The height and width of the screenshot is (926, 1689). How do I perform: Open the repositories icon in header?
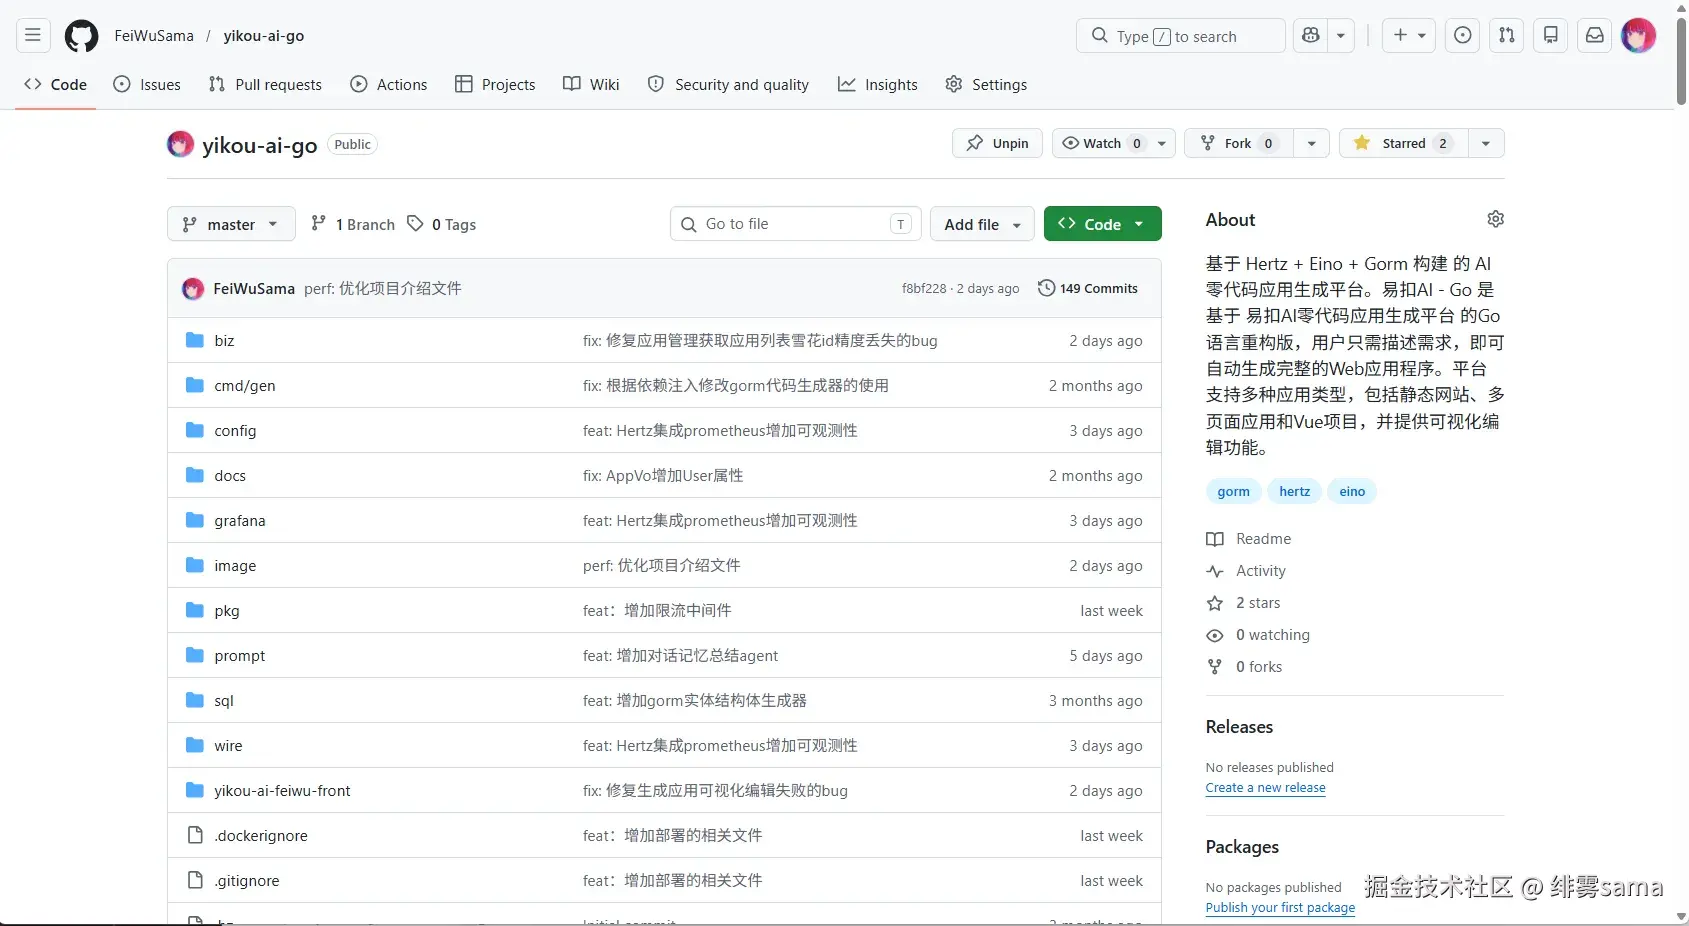point(1551,36)
